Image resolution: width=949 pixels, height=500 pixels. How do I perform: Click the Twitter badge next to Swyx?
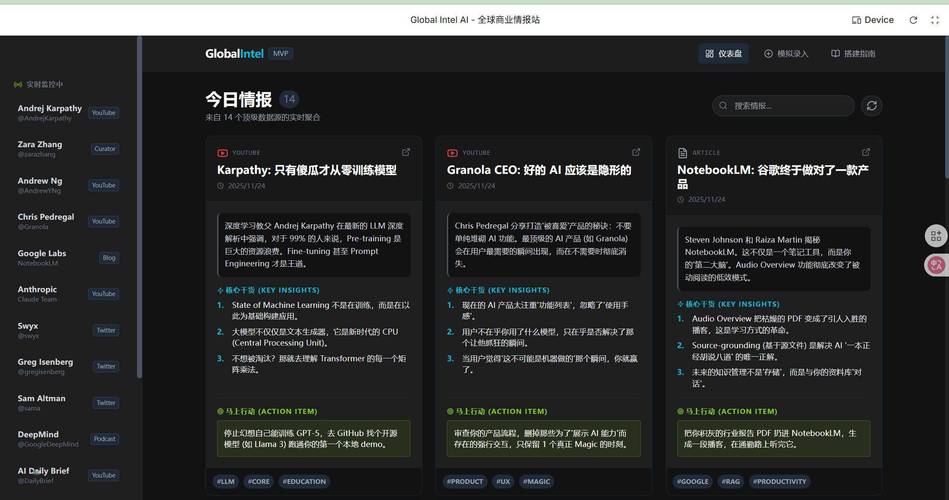click(106, 331)
